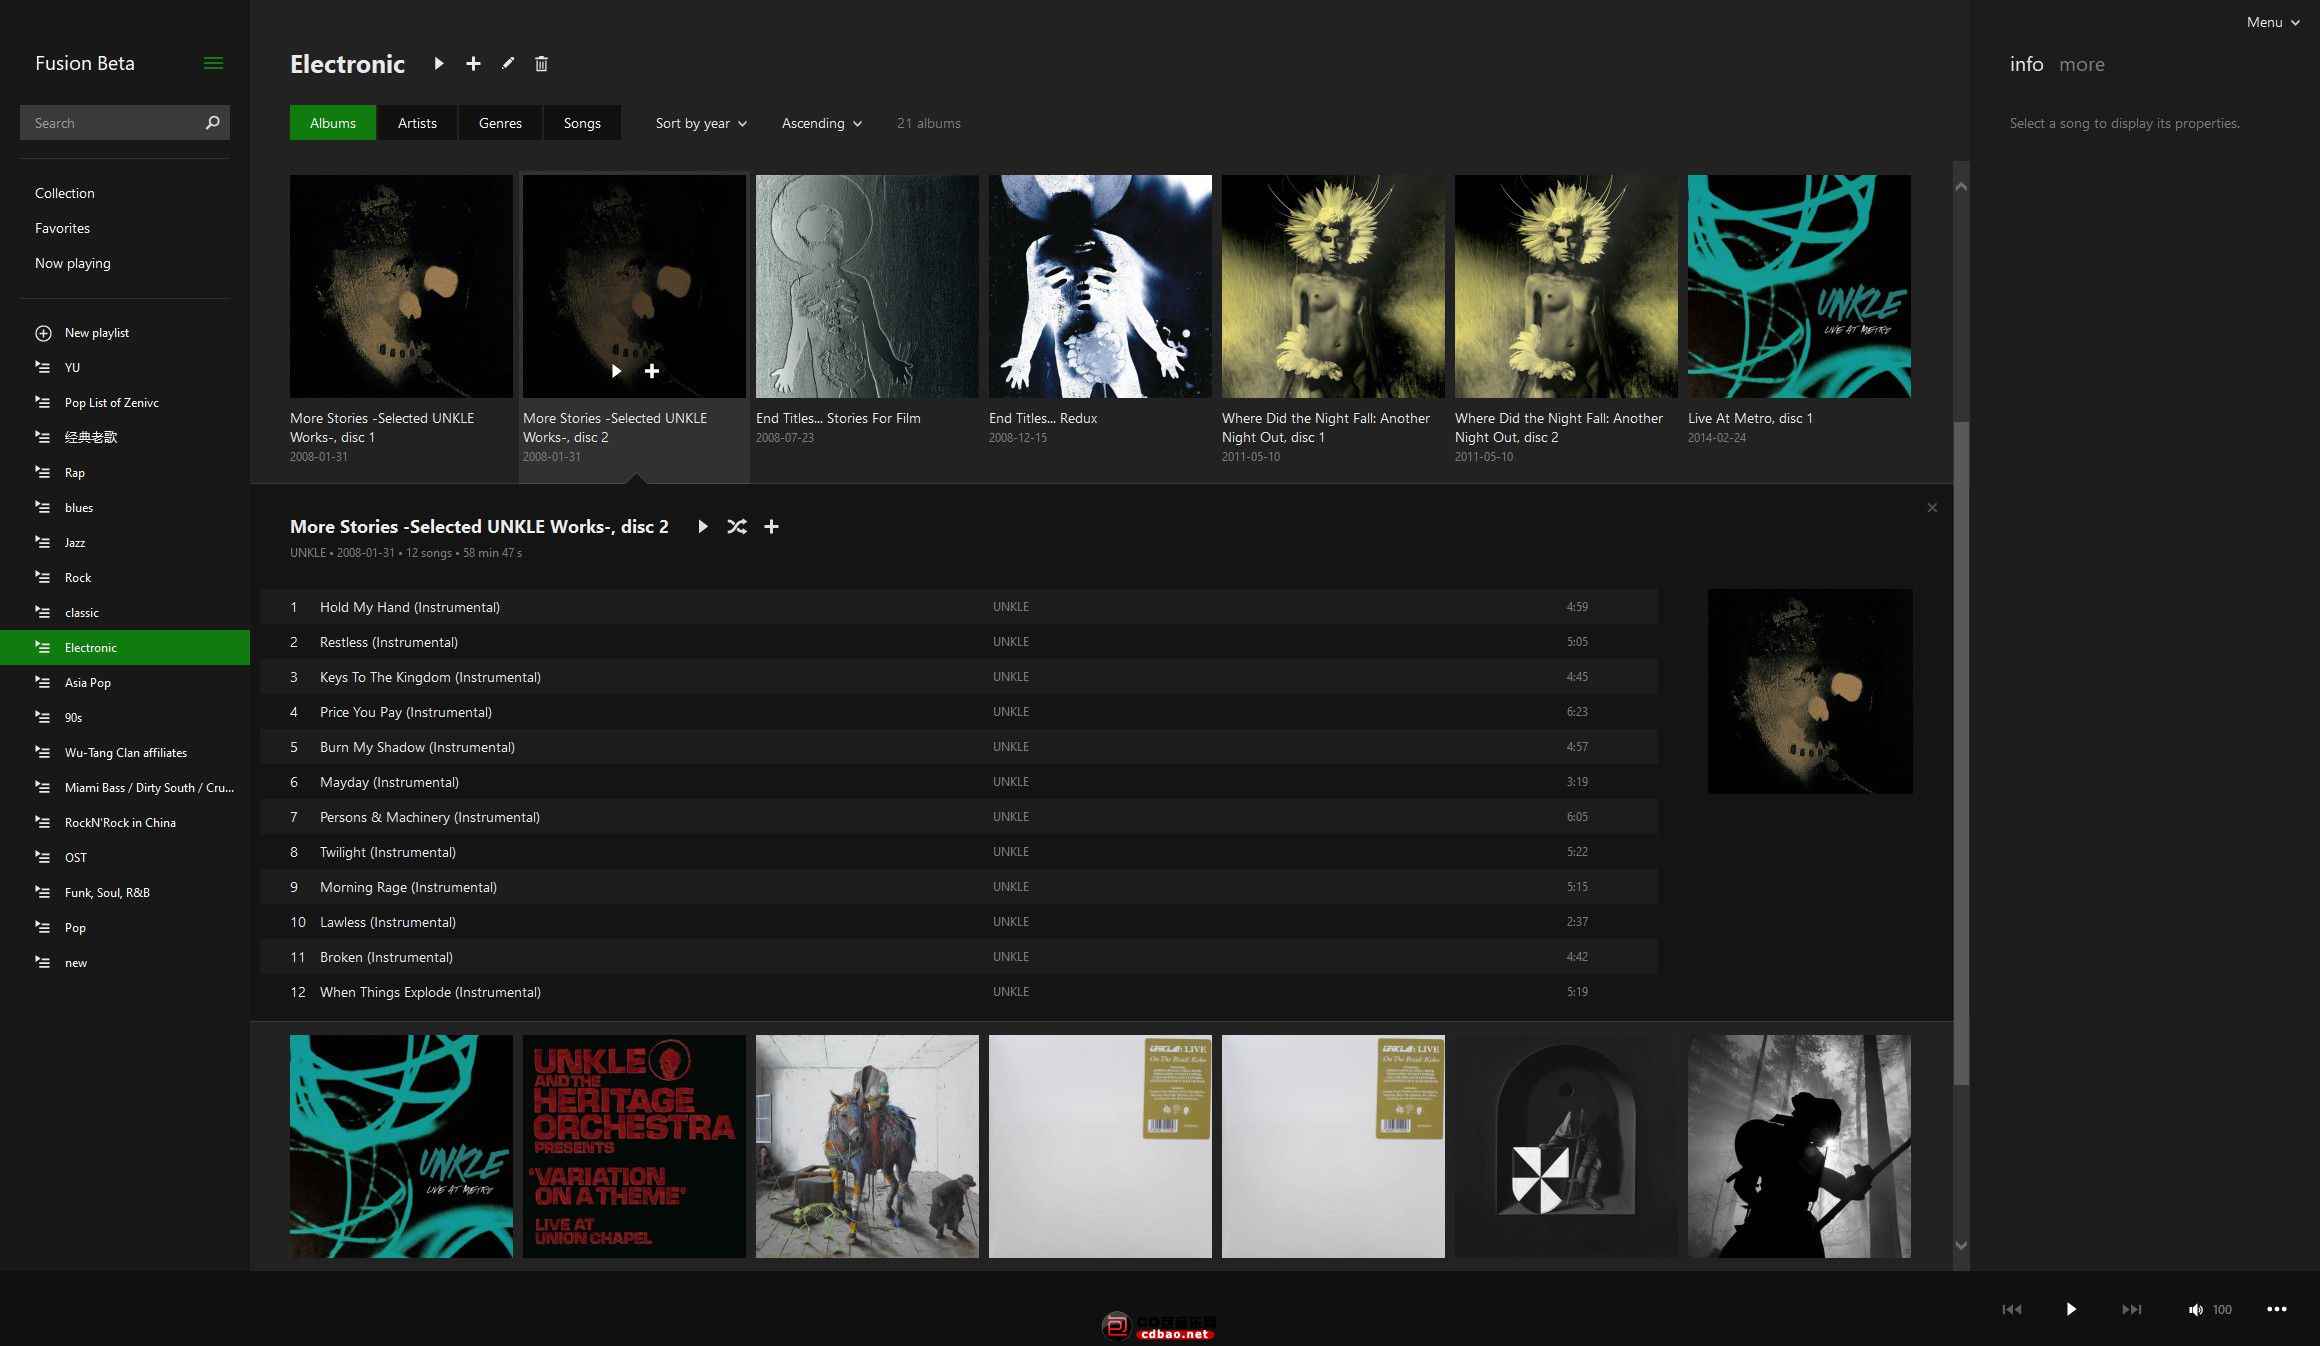The image size is (2320, 1346).
Task: Add disc 2 album via cover overlay plus
Action: point(652,371)
